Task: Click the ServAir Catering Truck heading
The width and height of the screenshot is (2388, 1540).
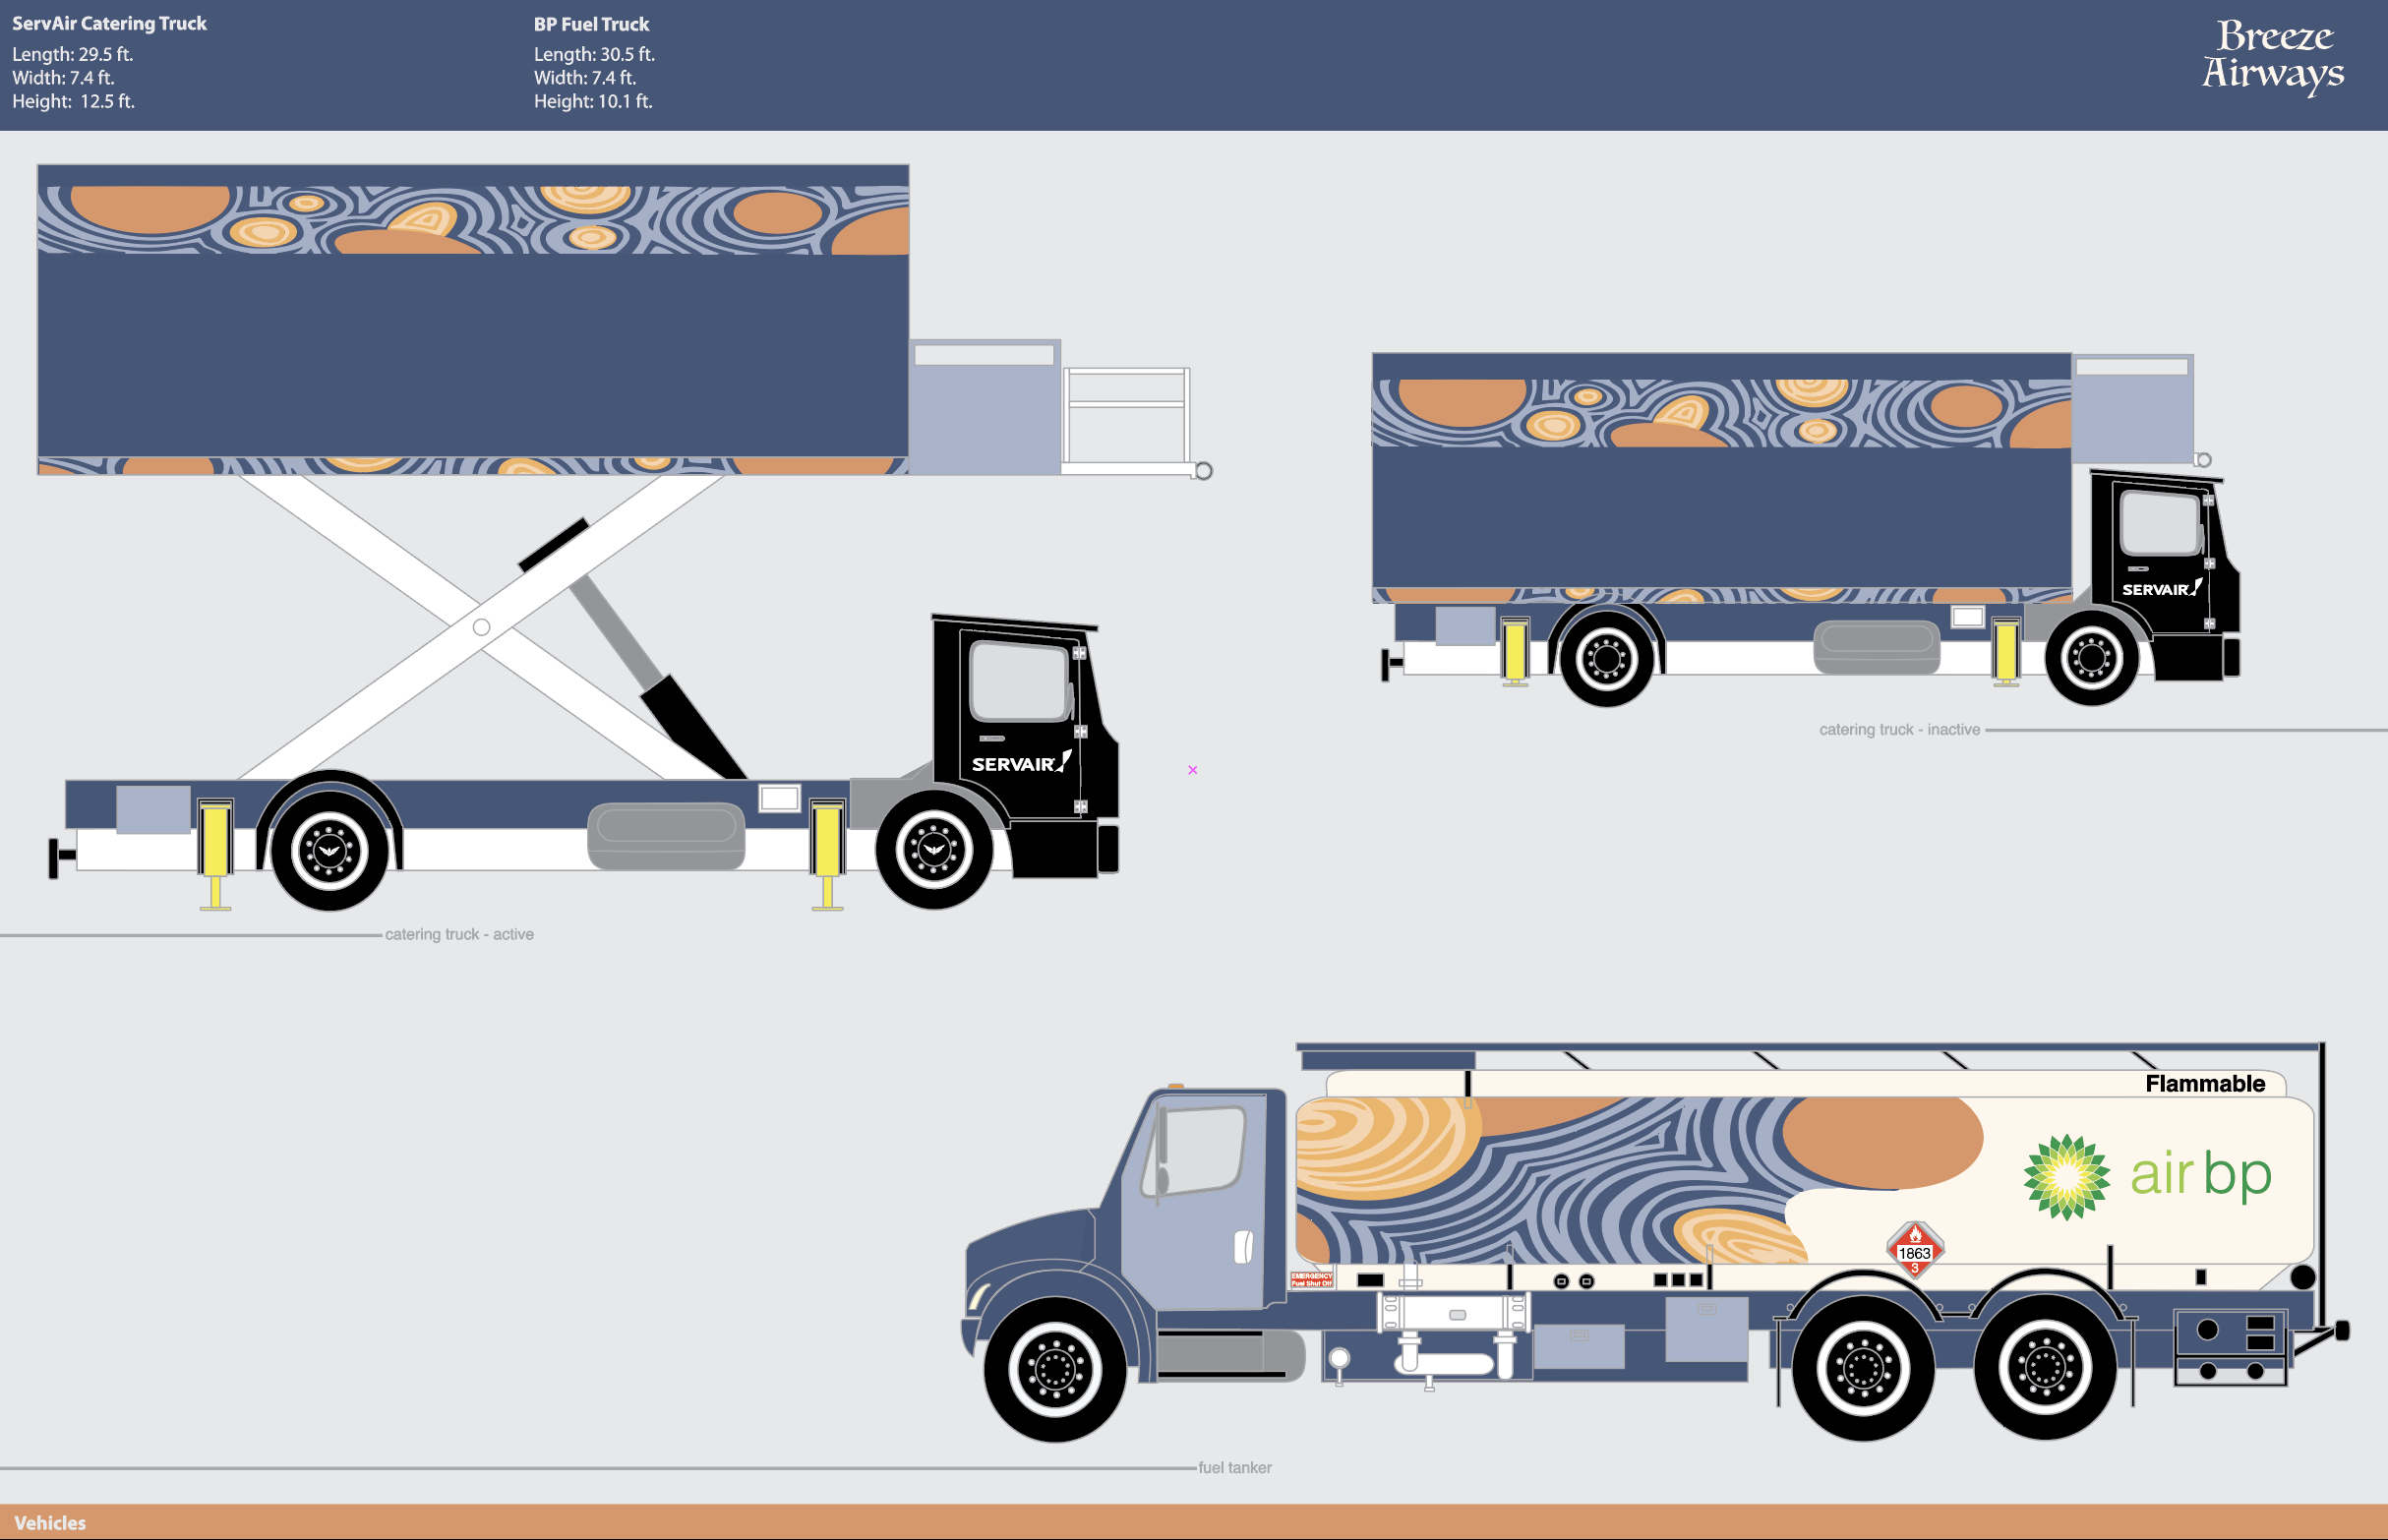Action: coord(109,23)
